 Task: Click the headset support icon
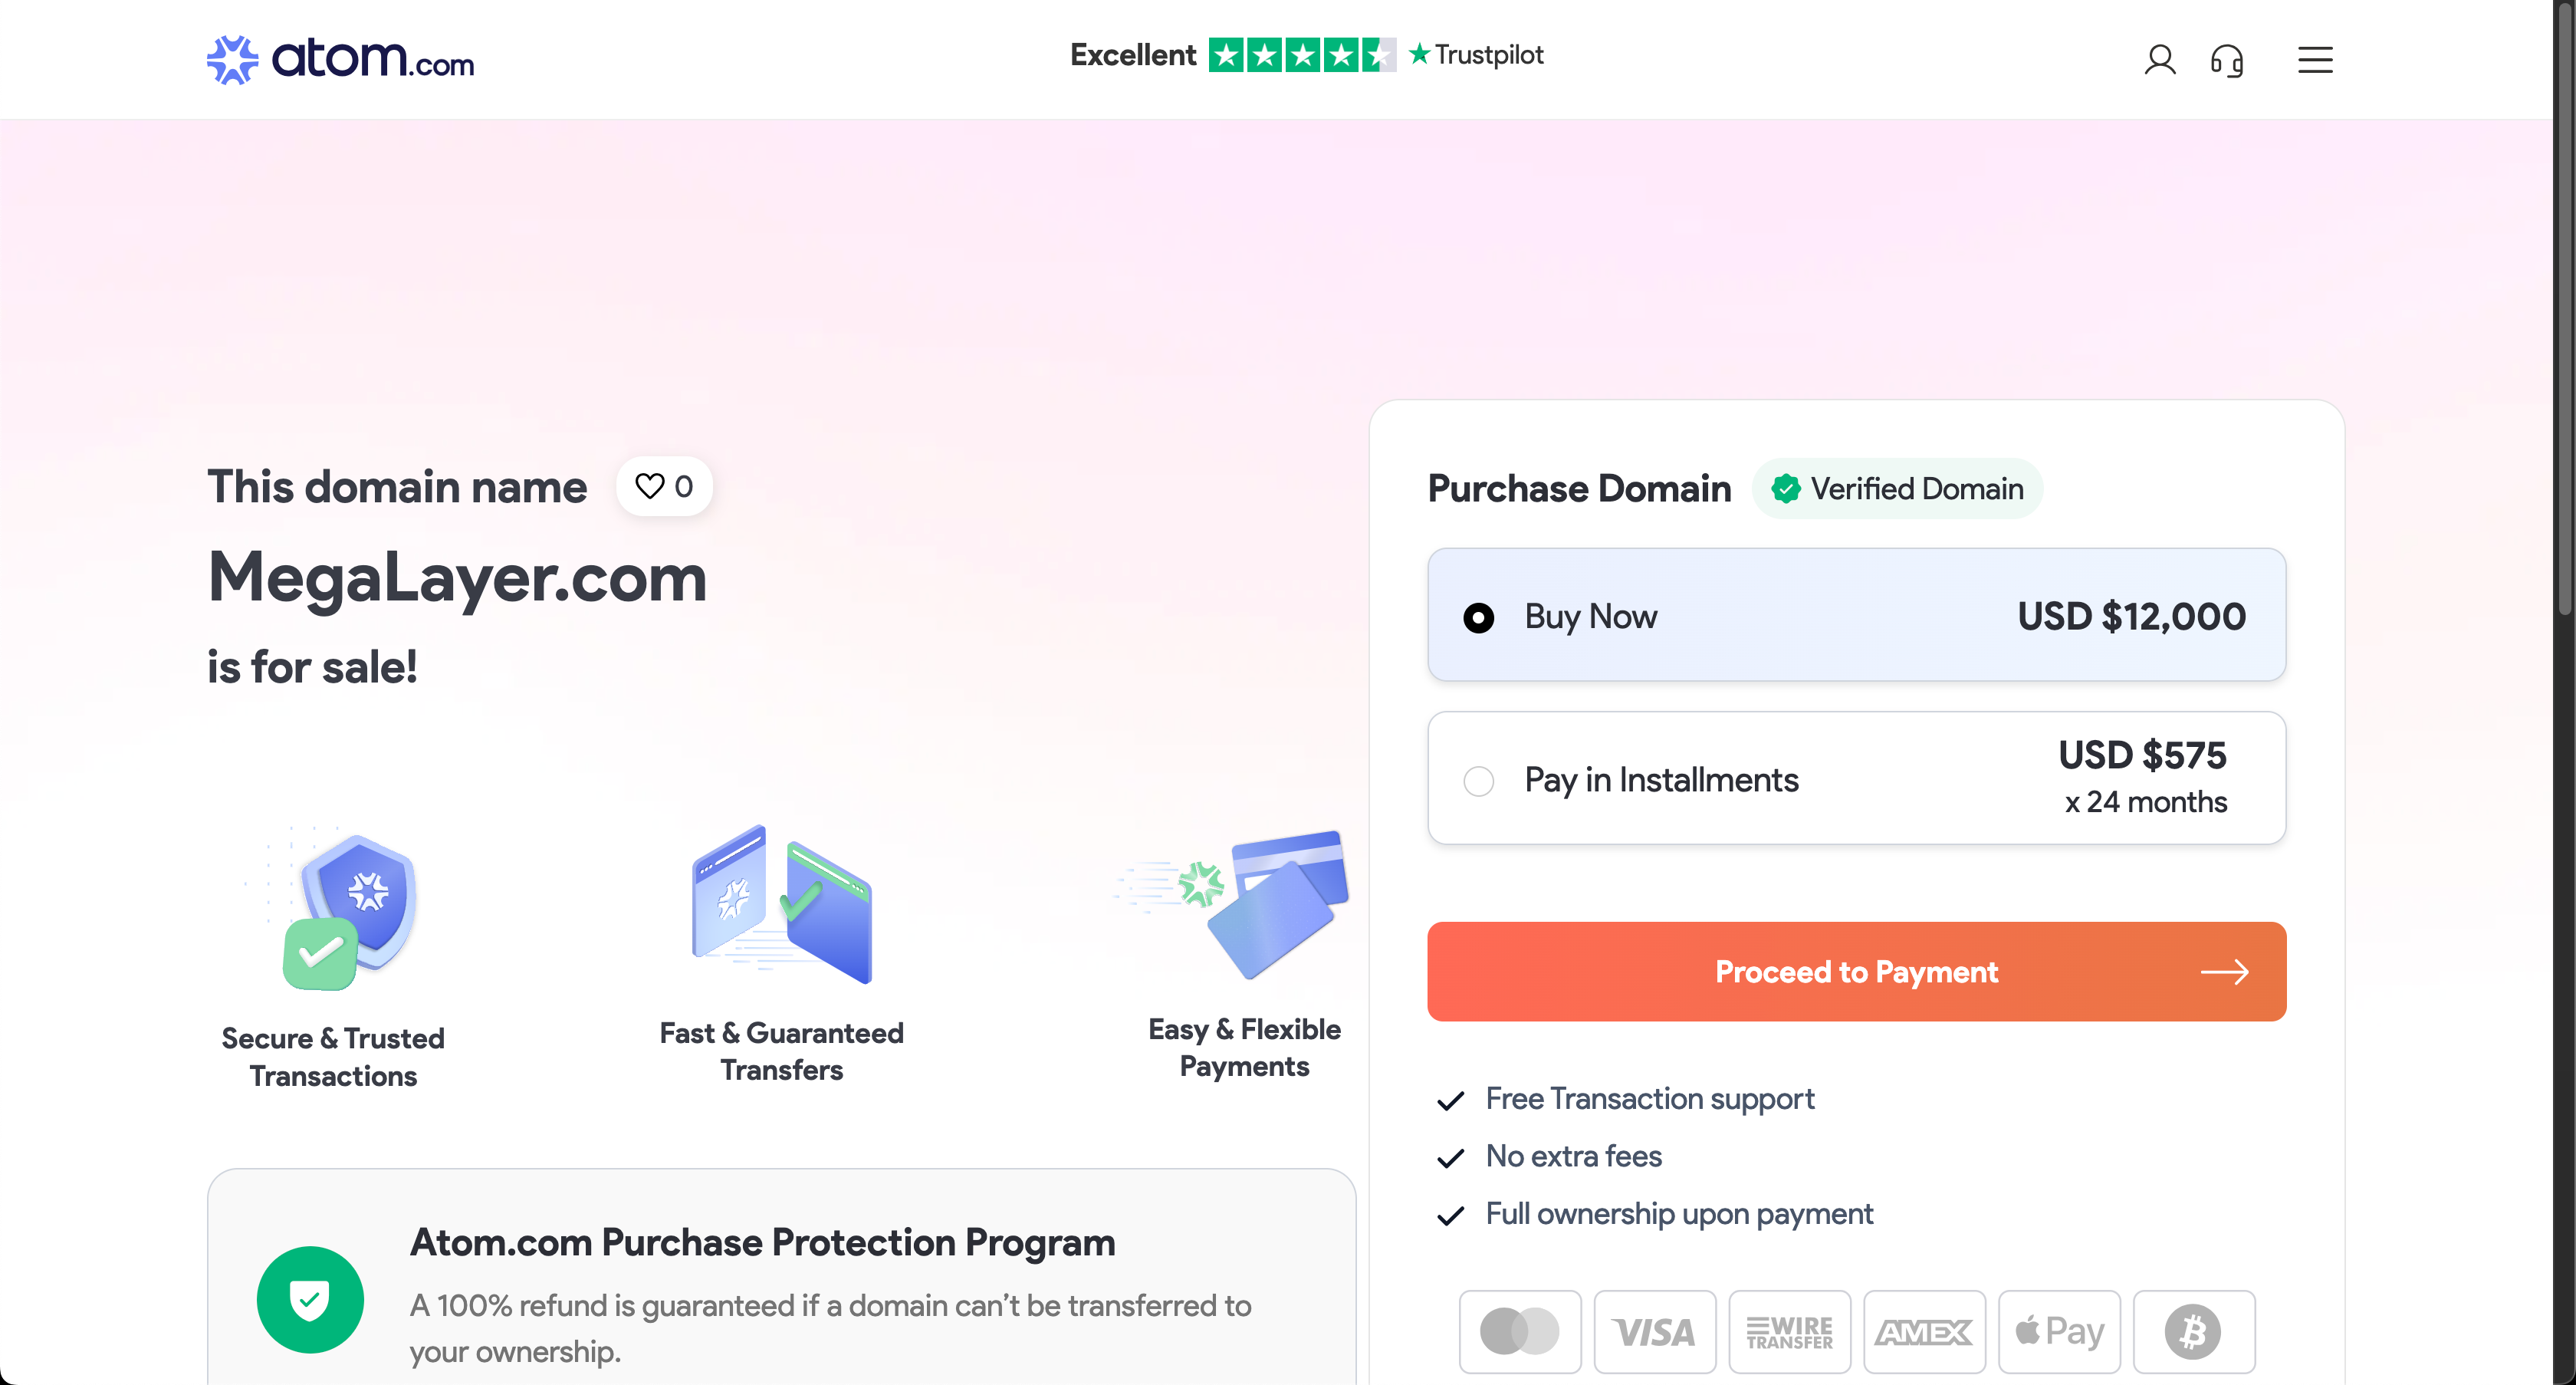(x=2226, y=60)
